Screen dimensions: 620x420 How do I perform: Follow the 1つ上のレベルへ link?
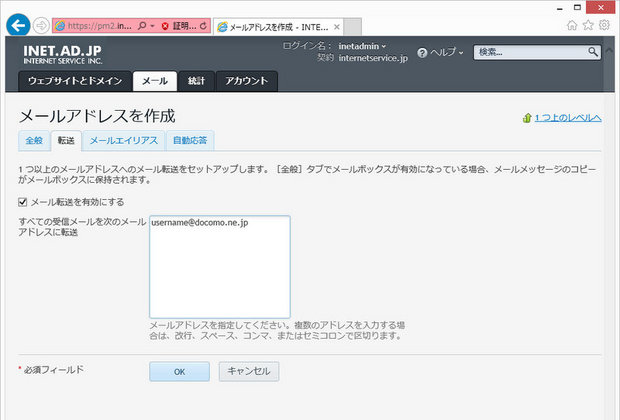(566, 118)
